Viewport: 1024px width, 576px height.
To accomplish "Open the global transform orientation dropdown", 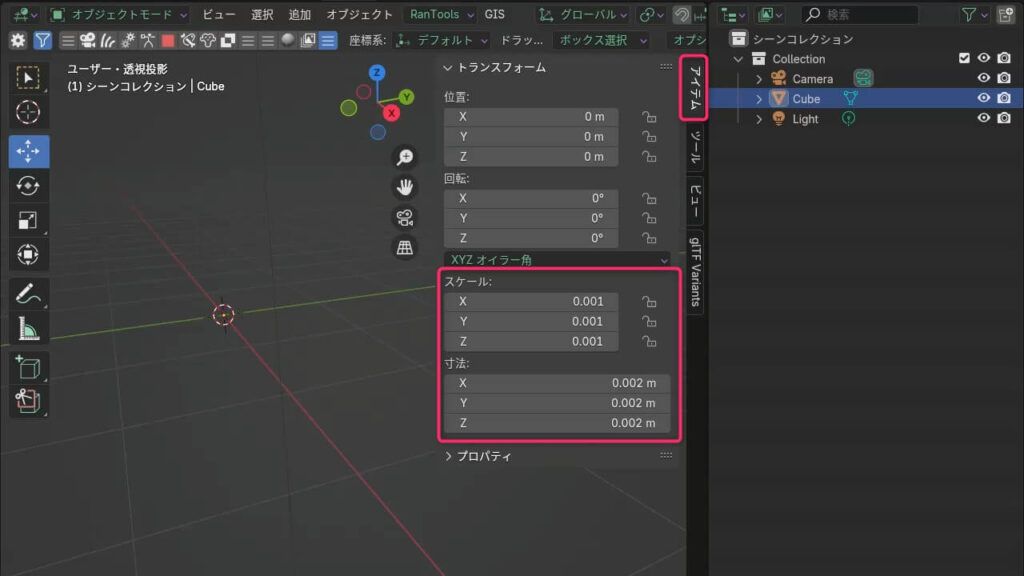I will [x=583, y=14].
